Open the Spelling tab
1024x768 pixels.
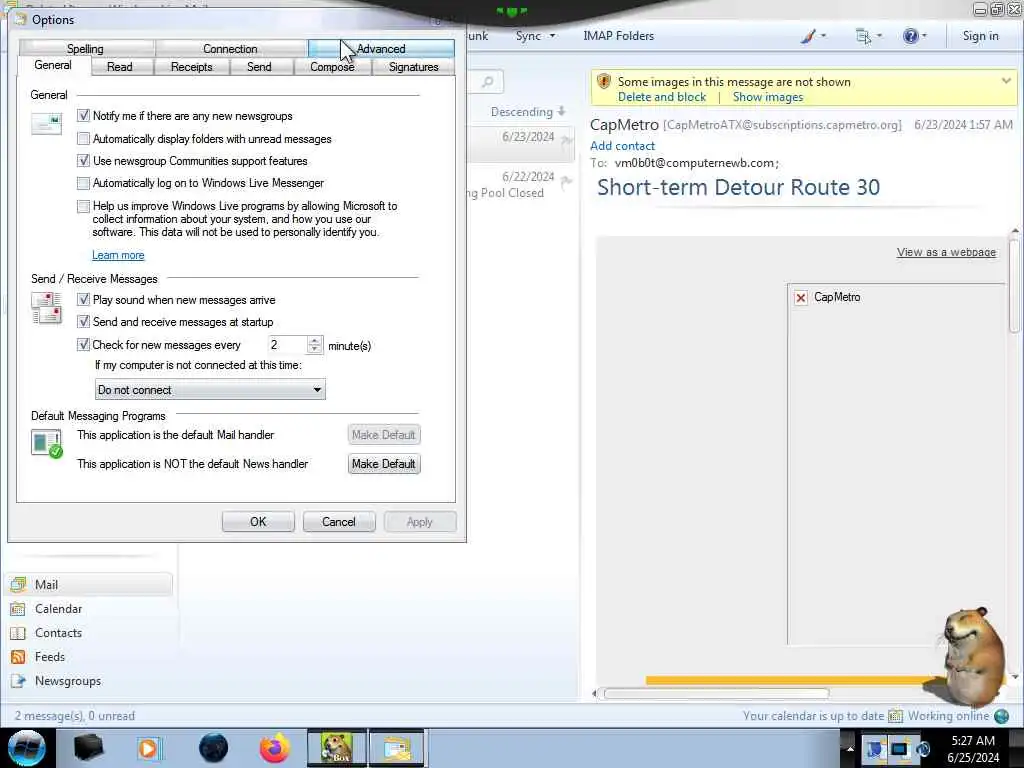pos(86,48)
